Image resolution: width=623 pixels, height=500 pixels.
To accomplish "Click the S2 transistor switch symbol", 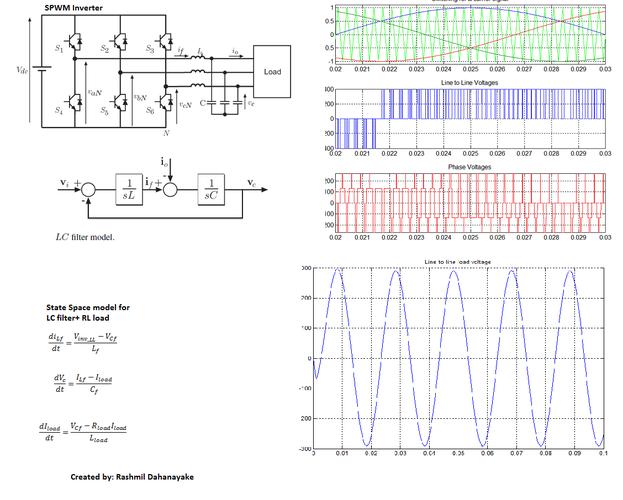I will click(x=120, y=41).
